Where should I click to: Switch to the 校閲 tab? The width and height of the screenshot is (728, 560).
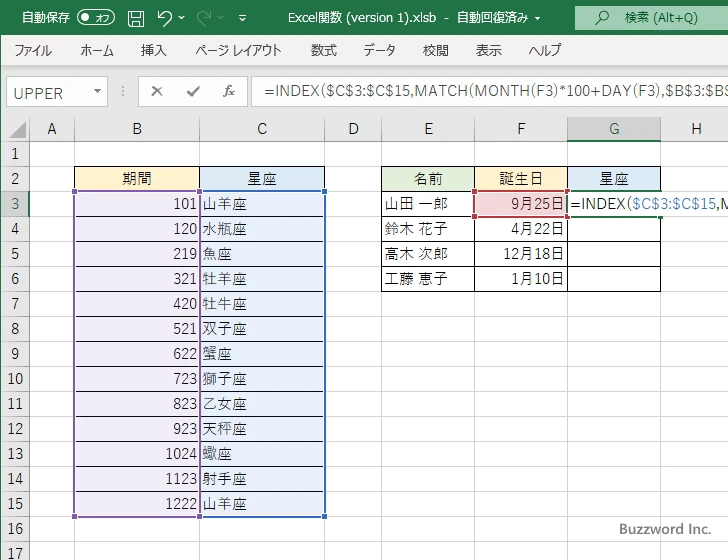436,50
